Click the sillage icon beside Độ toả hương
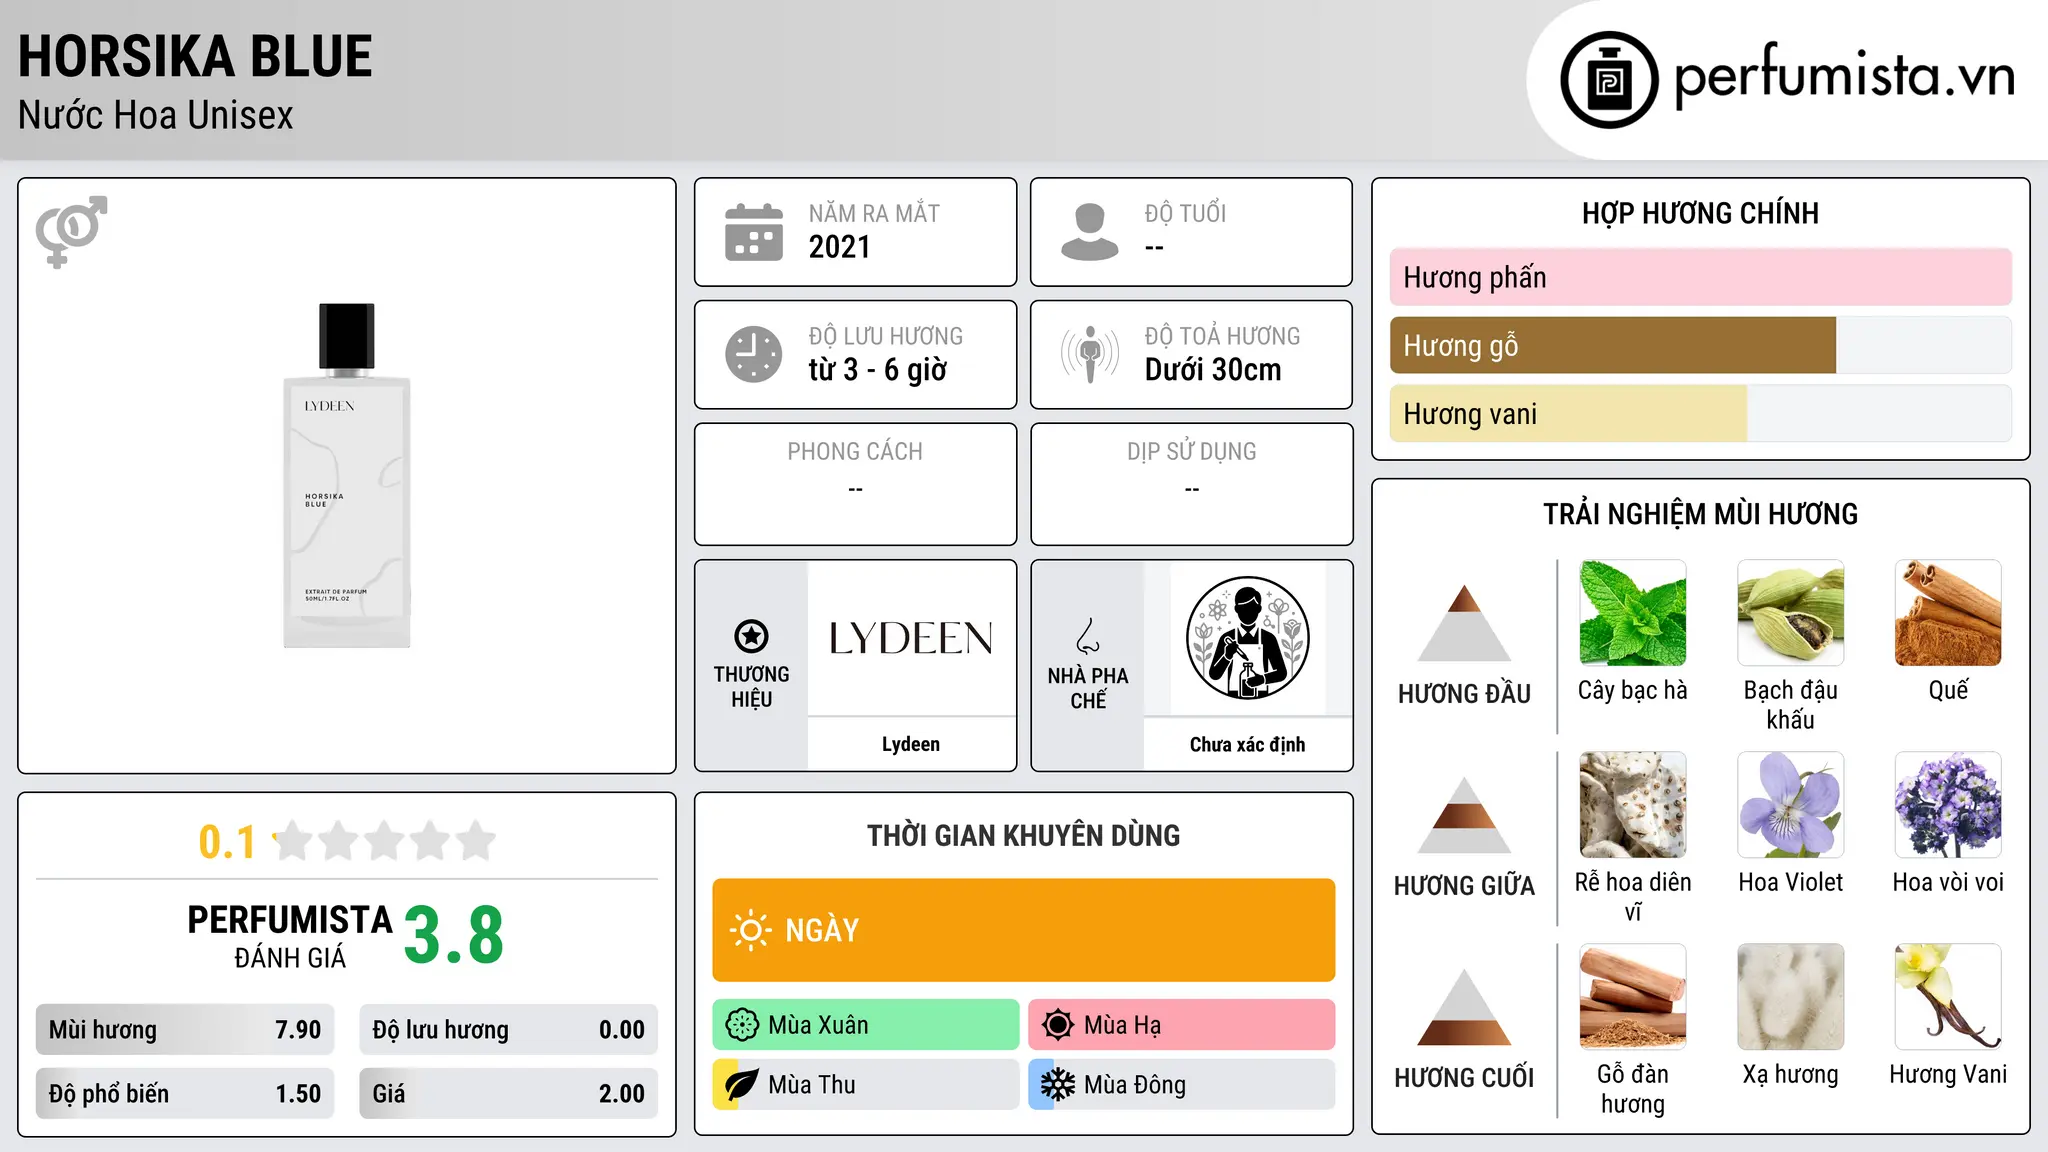Screen dimensions: 2048x1152 [x=1090, y=354]
